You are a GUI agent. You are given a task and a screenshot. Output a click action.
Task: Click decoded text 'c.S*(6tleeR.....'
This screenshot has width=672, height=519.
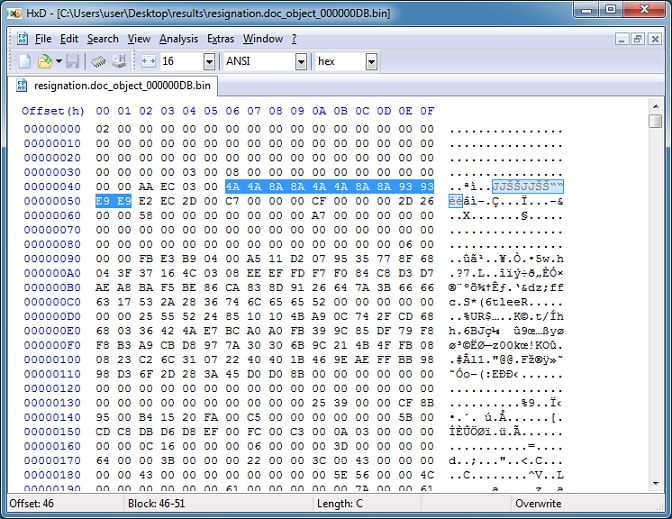(x=506, y=302)
